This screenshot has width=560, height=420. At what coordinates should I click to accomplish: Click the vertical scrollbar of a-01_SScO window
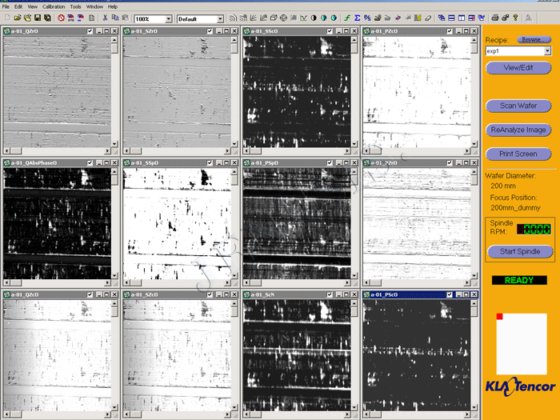[354, 91]
